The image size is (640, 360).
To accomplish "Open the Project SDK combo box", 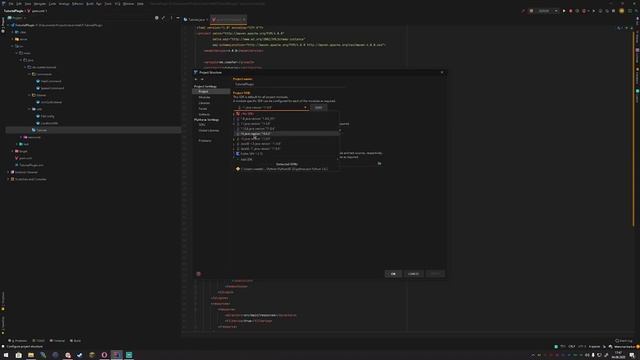I will click(x=271, y=107).
